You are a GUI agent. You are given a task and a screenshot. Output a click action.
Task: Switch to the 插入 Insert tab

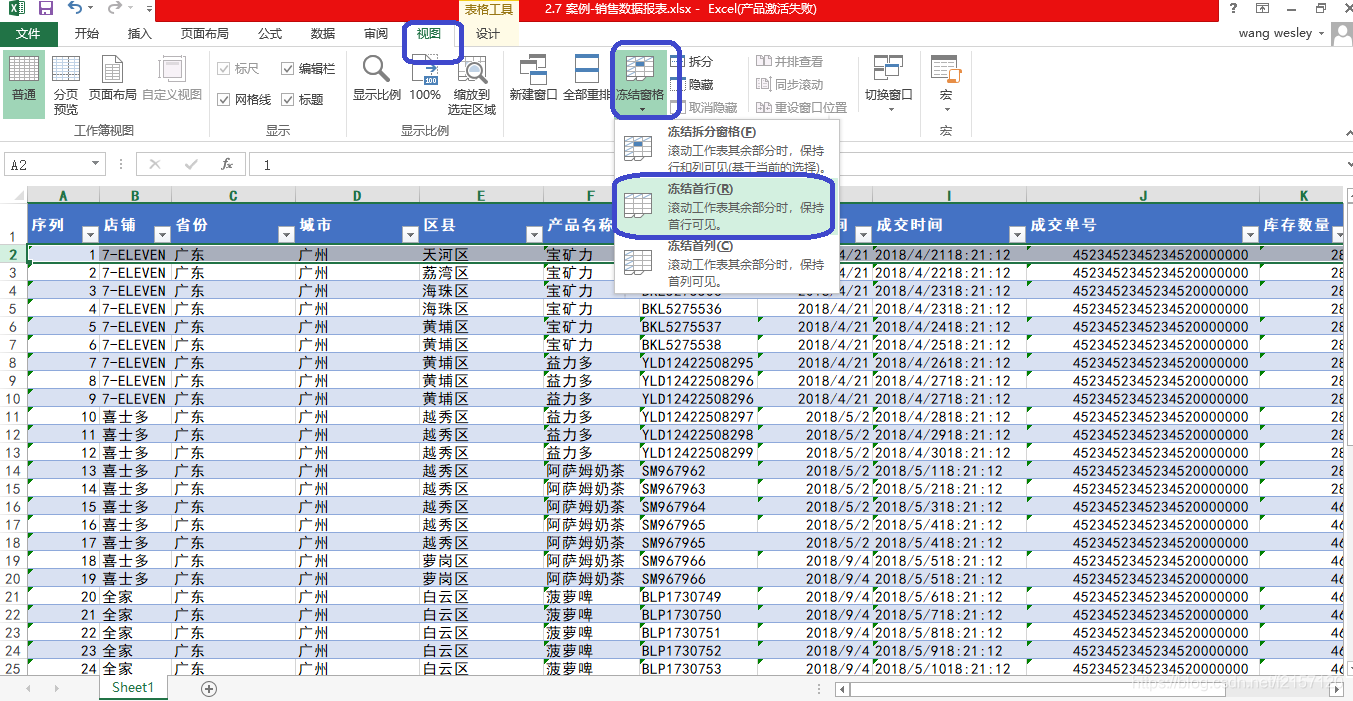click(140, 34)
